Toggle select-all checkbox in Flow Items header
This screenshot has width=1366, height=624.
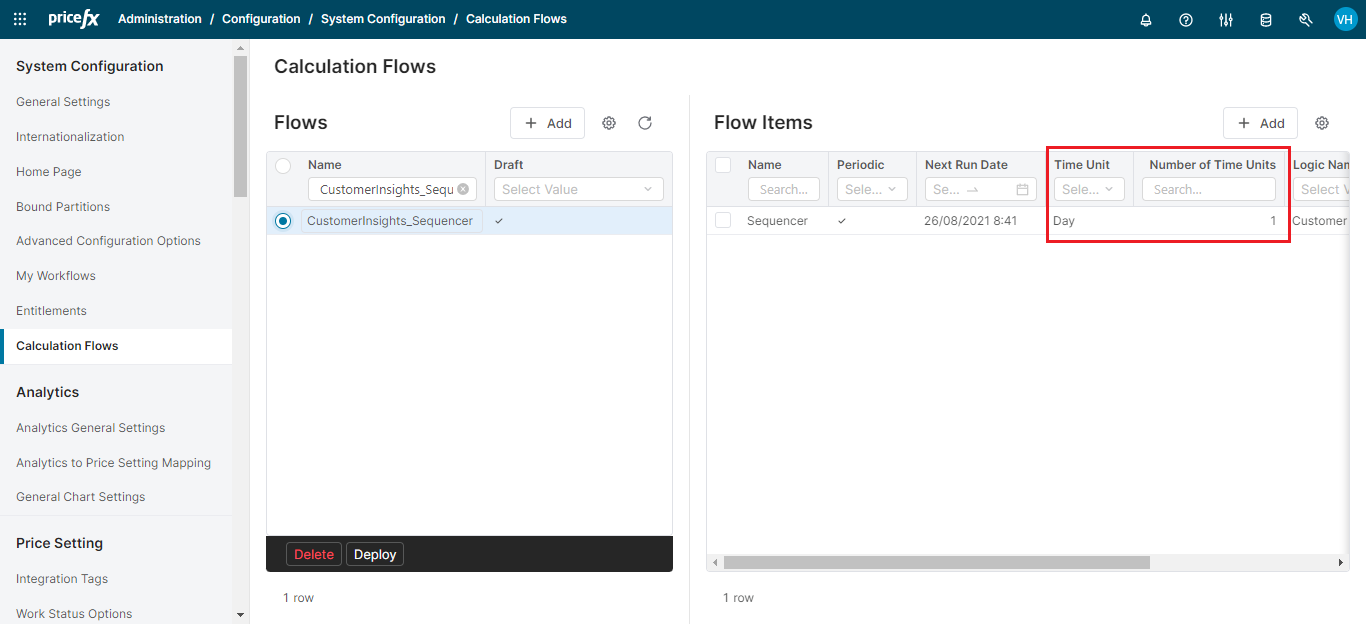coord(723,165)
